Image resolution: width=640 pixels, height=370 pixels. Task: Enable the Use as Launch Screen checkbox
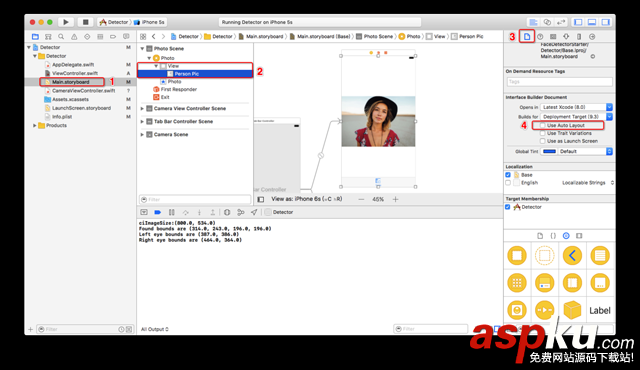(x=542, y=141)
